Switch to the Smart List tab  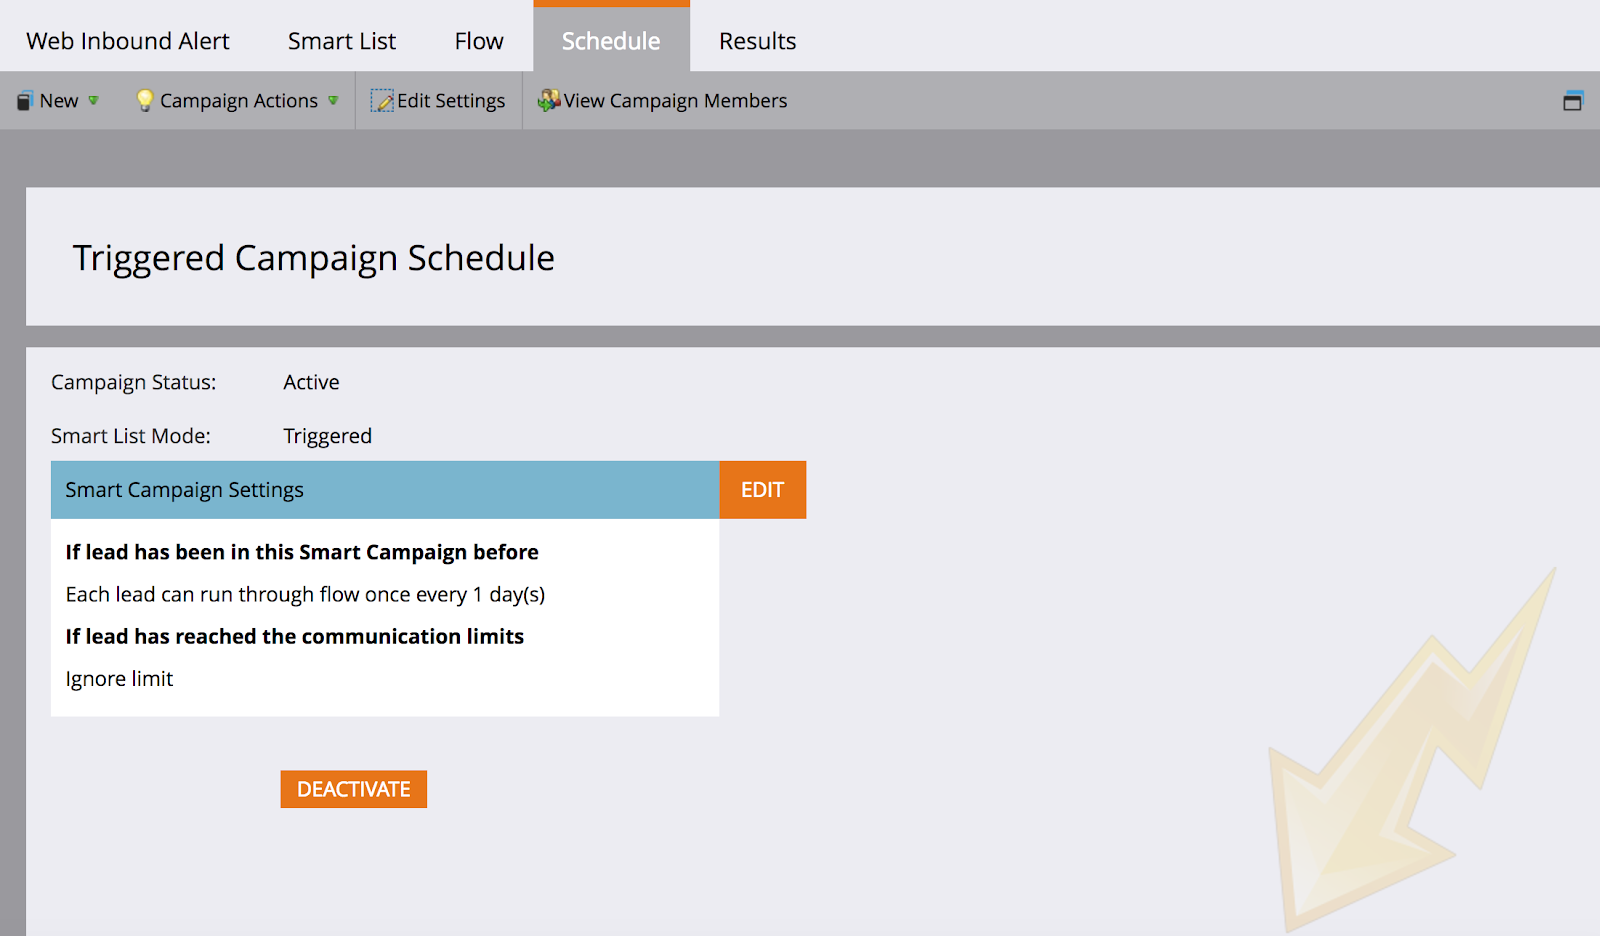[342, 41]
